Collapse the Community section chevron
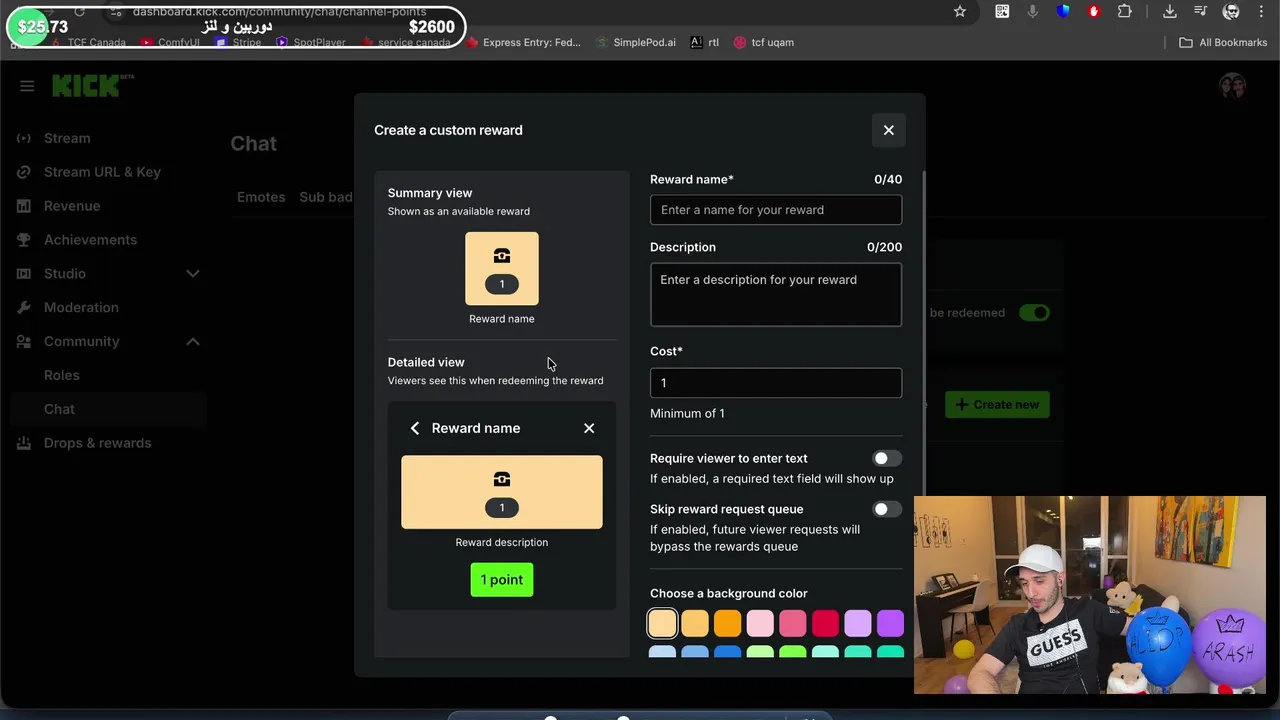 [193, 342]
